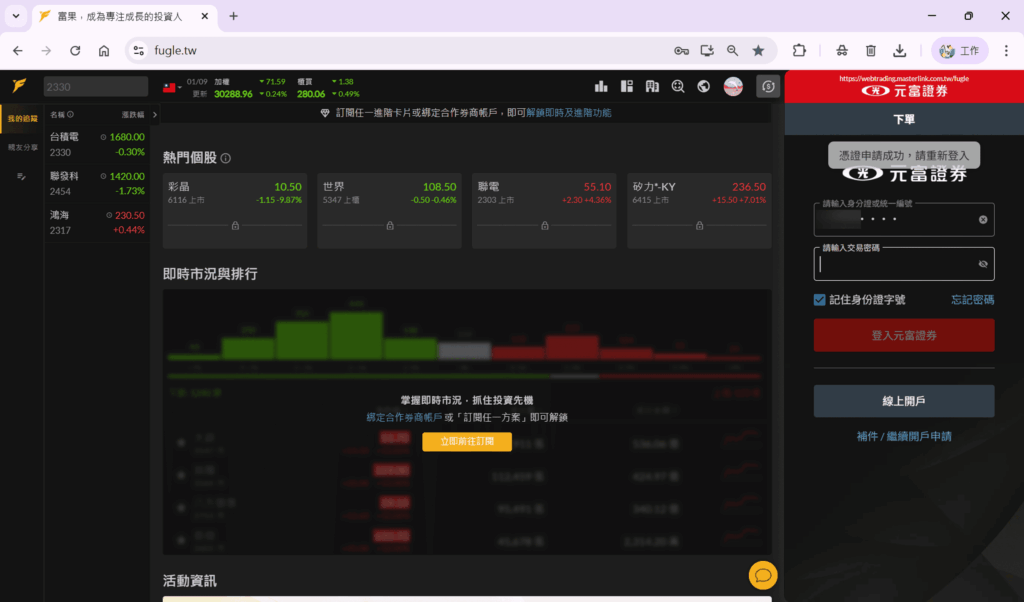
Task: Expand the watchlist panel chevron arrow
Action: 153,114
